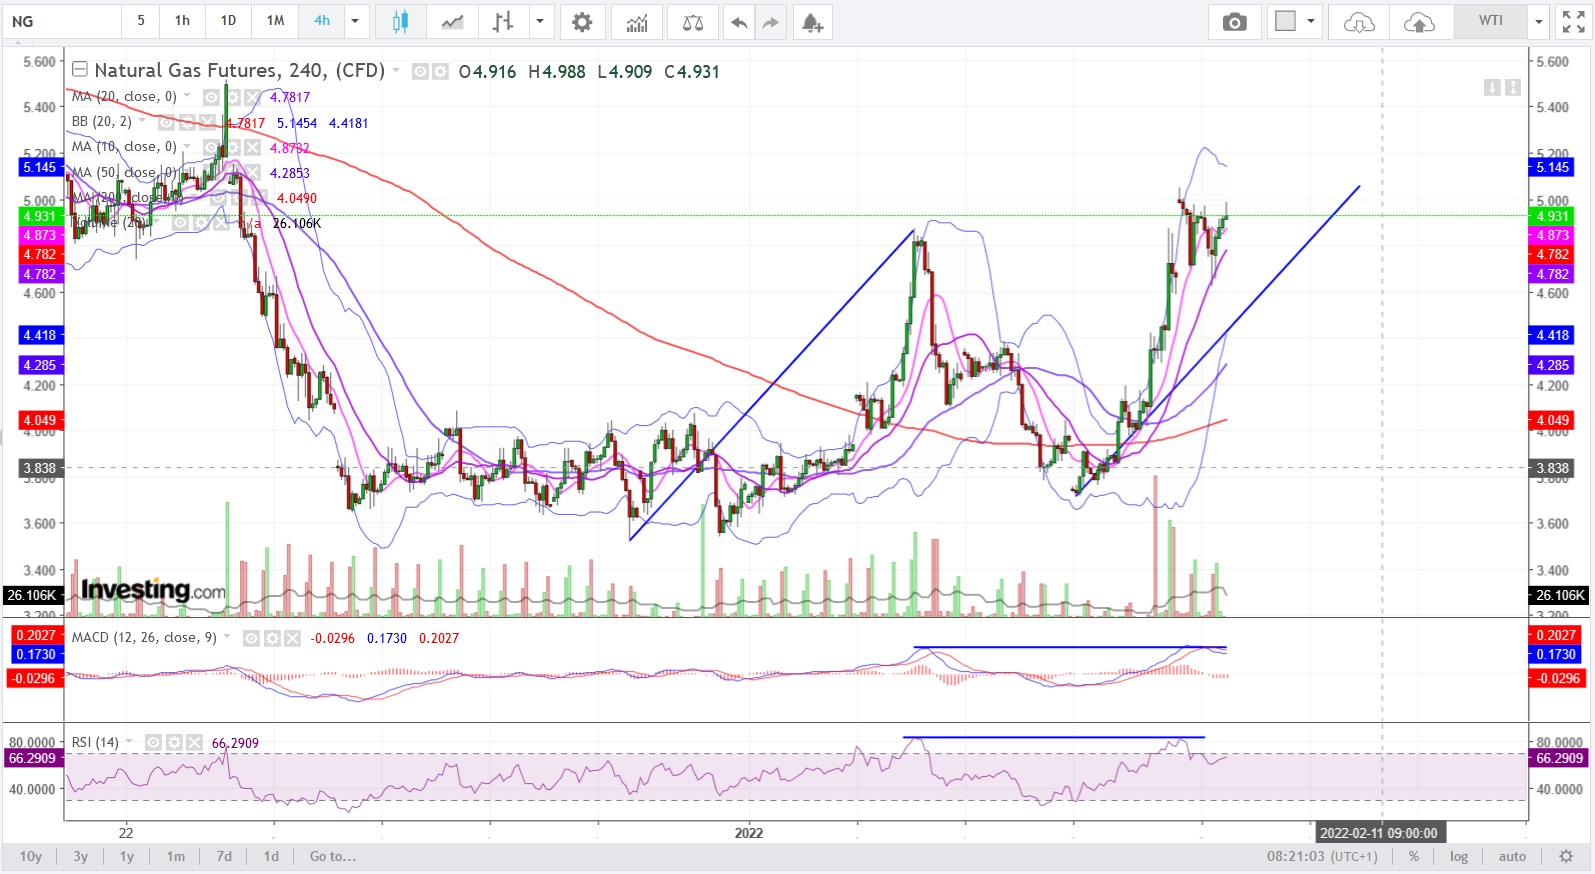Select the 1h timeframe

coord(182,21)
